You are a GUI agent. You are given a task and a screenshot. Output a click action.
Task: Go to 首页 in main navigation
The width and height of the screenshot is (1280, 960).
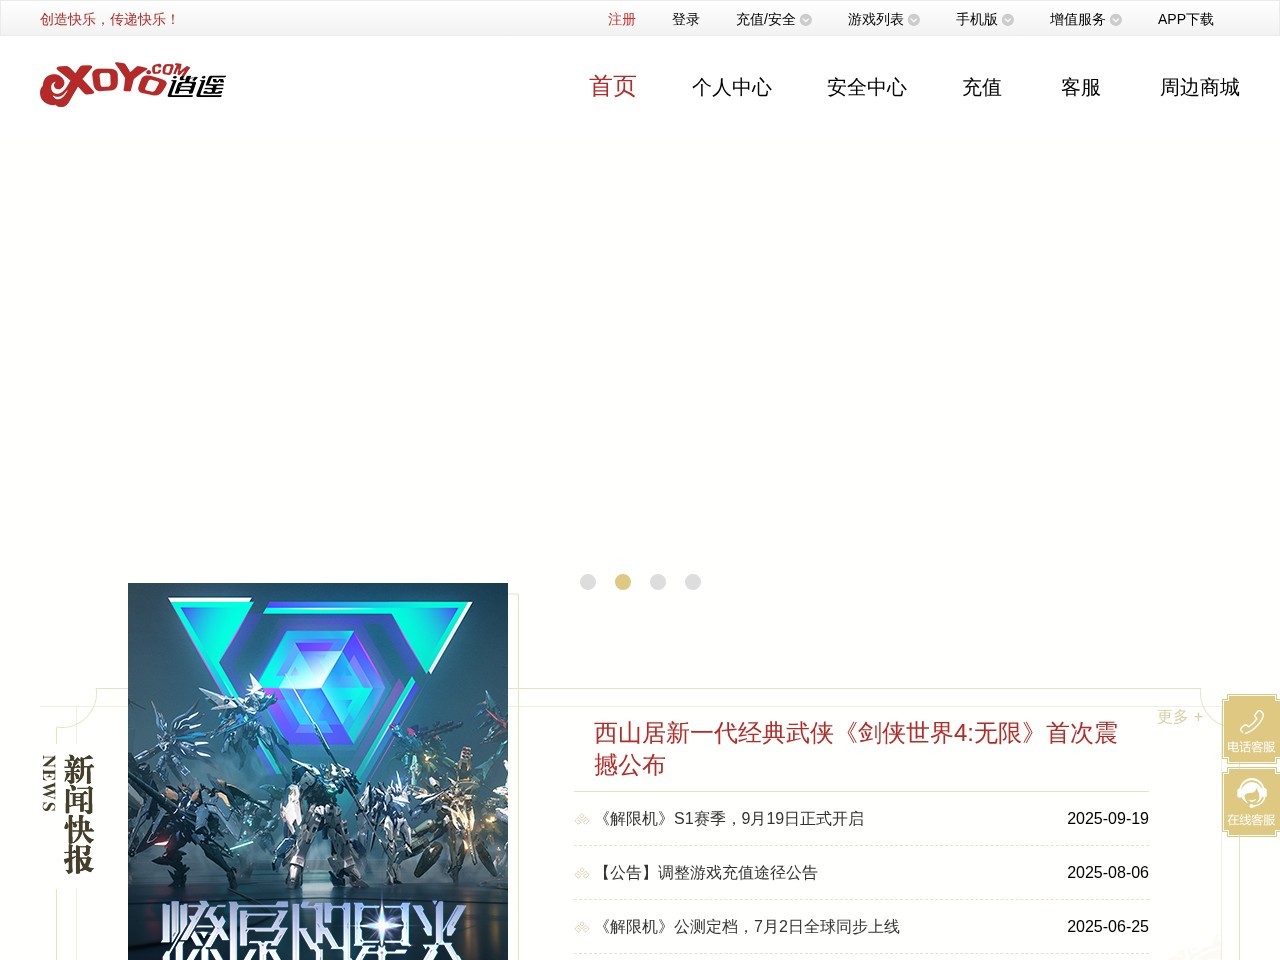click(x=613, y=87)
